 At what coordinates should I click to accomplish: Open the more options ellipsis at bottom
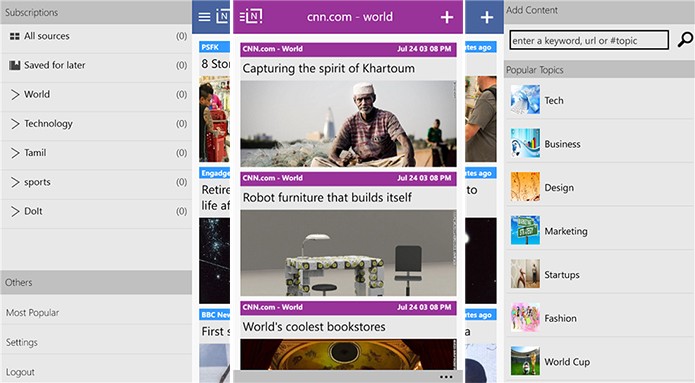point(446,377)
